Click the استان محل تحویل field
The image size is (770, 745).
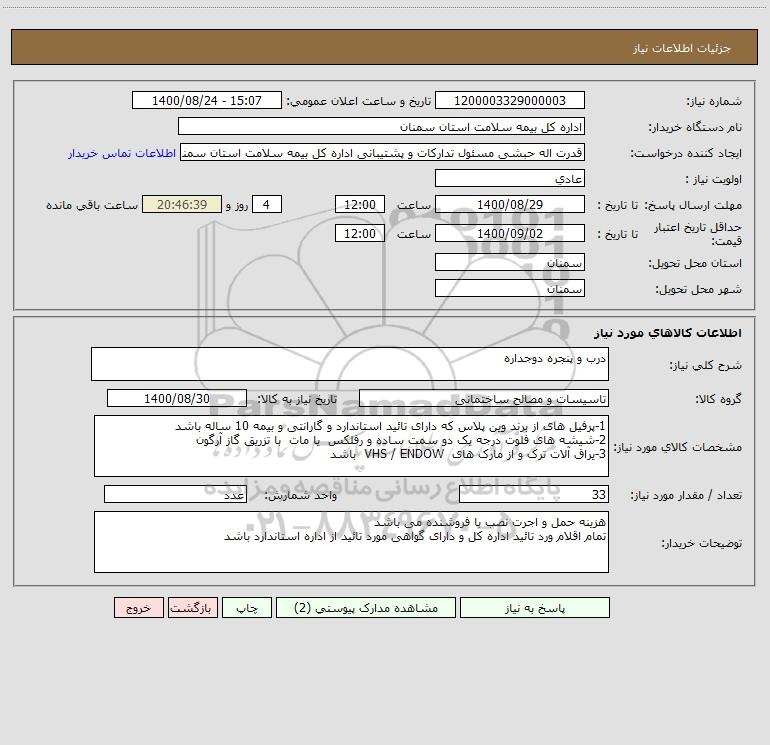coord(510,262)
